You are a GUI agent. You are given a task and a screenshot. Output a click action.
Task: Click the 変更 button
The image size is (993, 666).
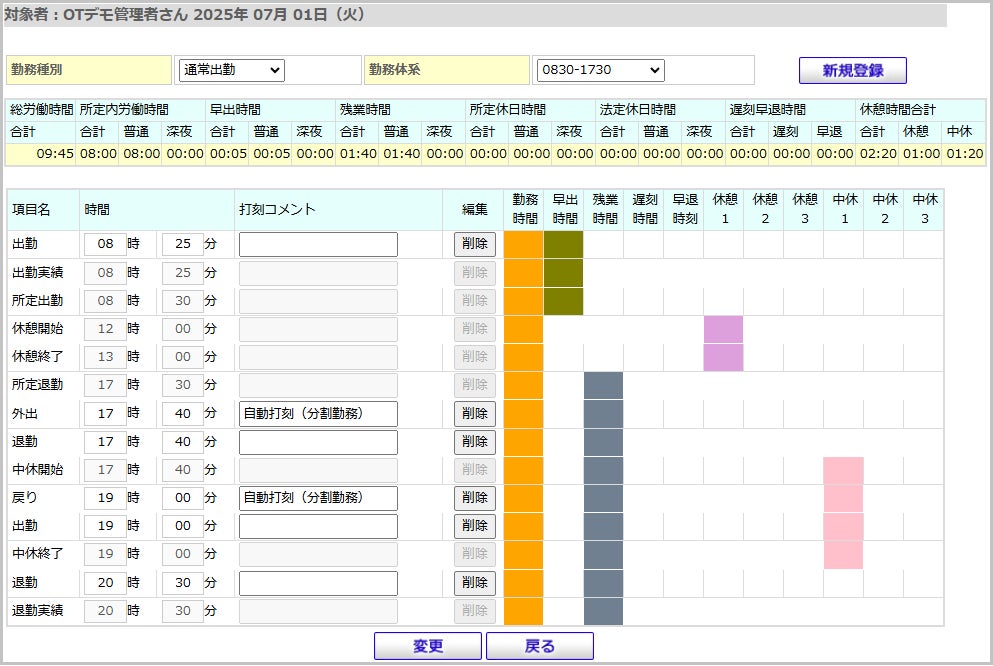(427, 646)
